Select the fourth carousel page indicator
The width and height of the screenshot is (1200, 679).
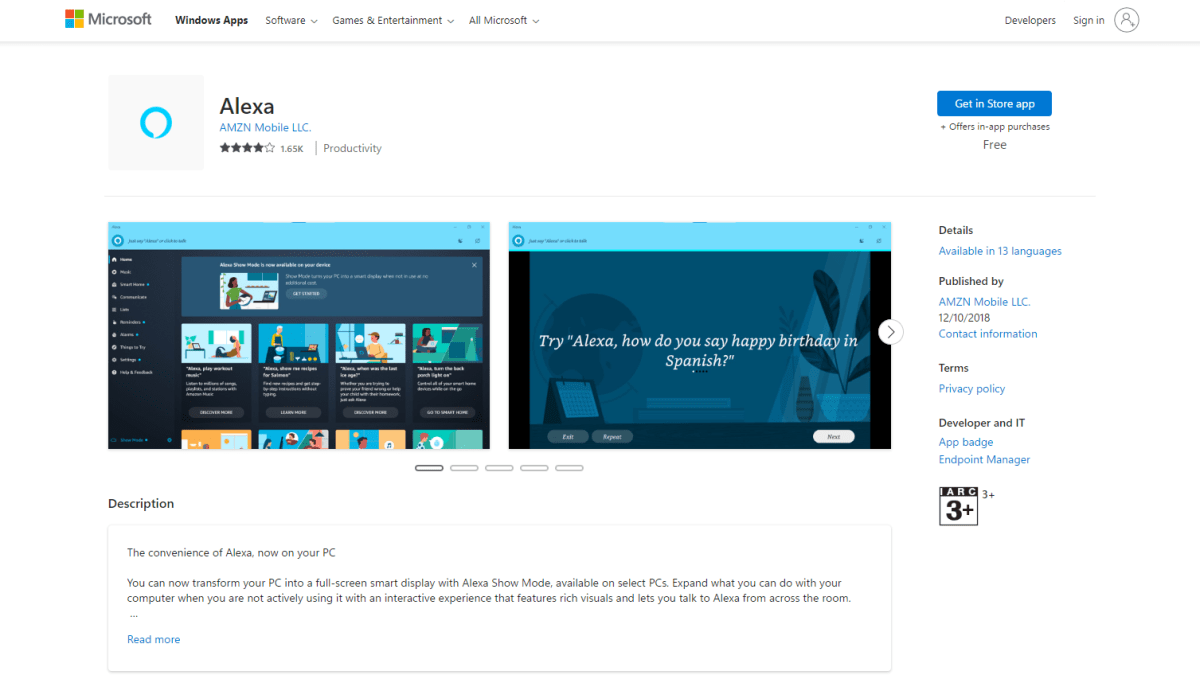pos(534,468)
